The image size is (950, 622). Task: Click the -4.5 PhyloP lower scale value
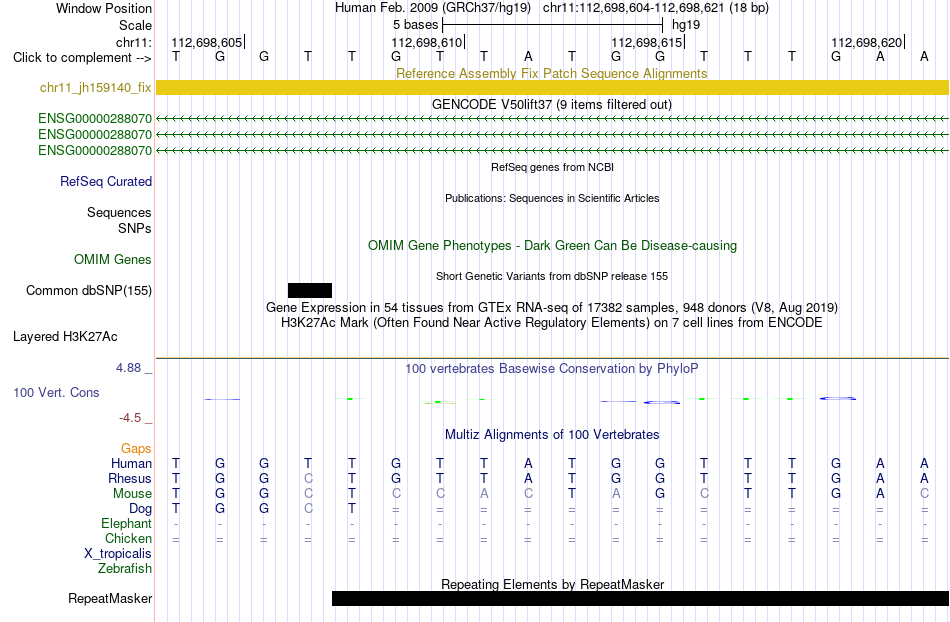pos(130,417)
